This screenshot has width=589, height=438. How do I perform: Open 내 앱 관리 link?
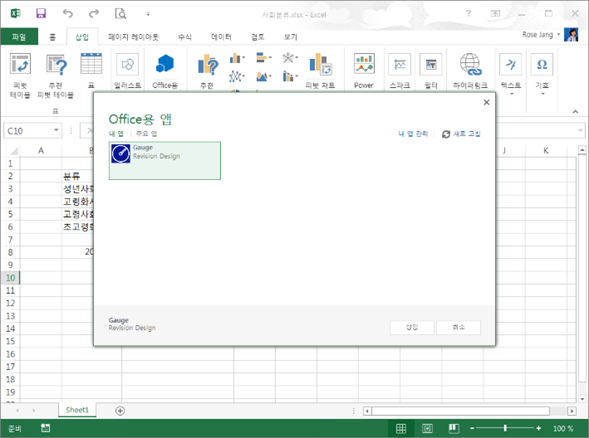[413, 134]
